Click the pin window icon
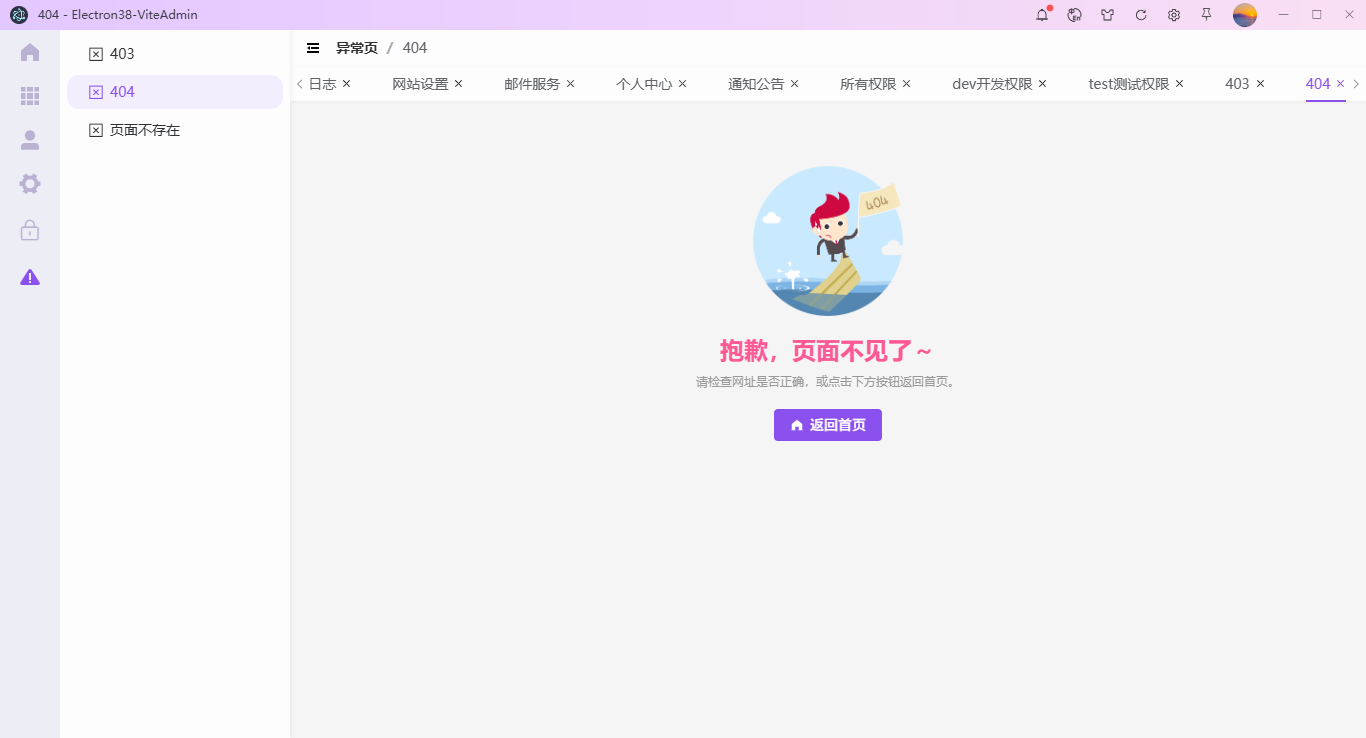This screenshot has height=738, width=1366. (1207, 15)
